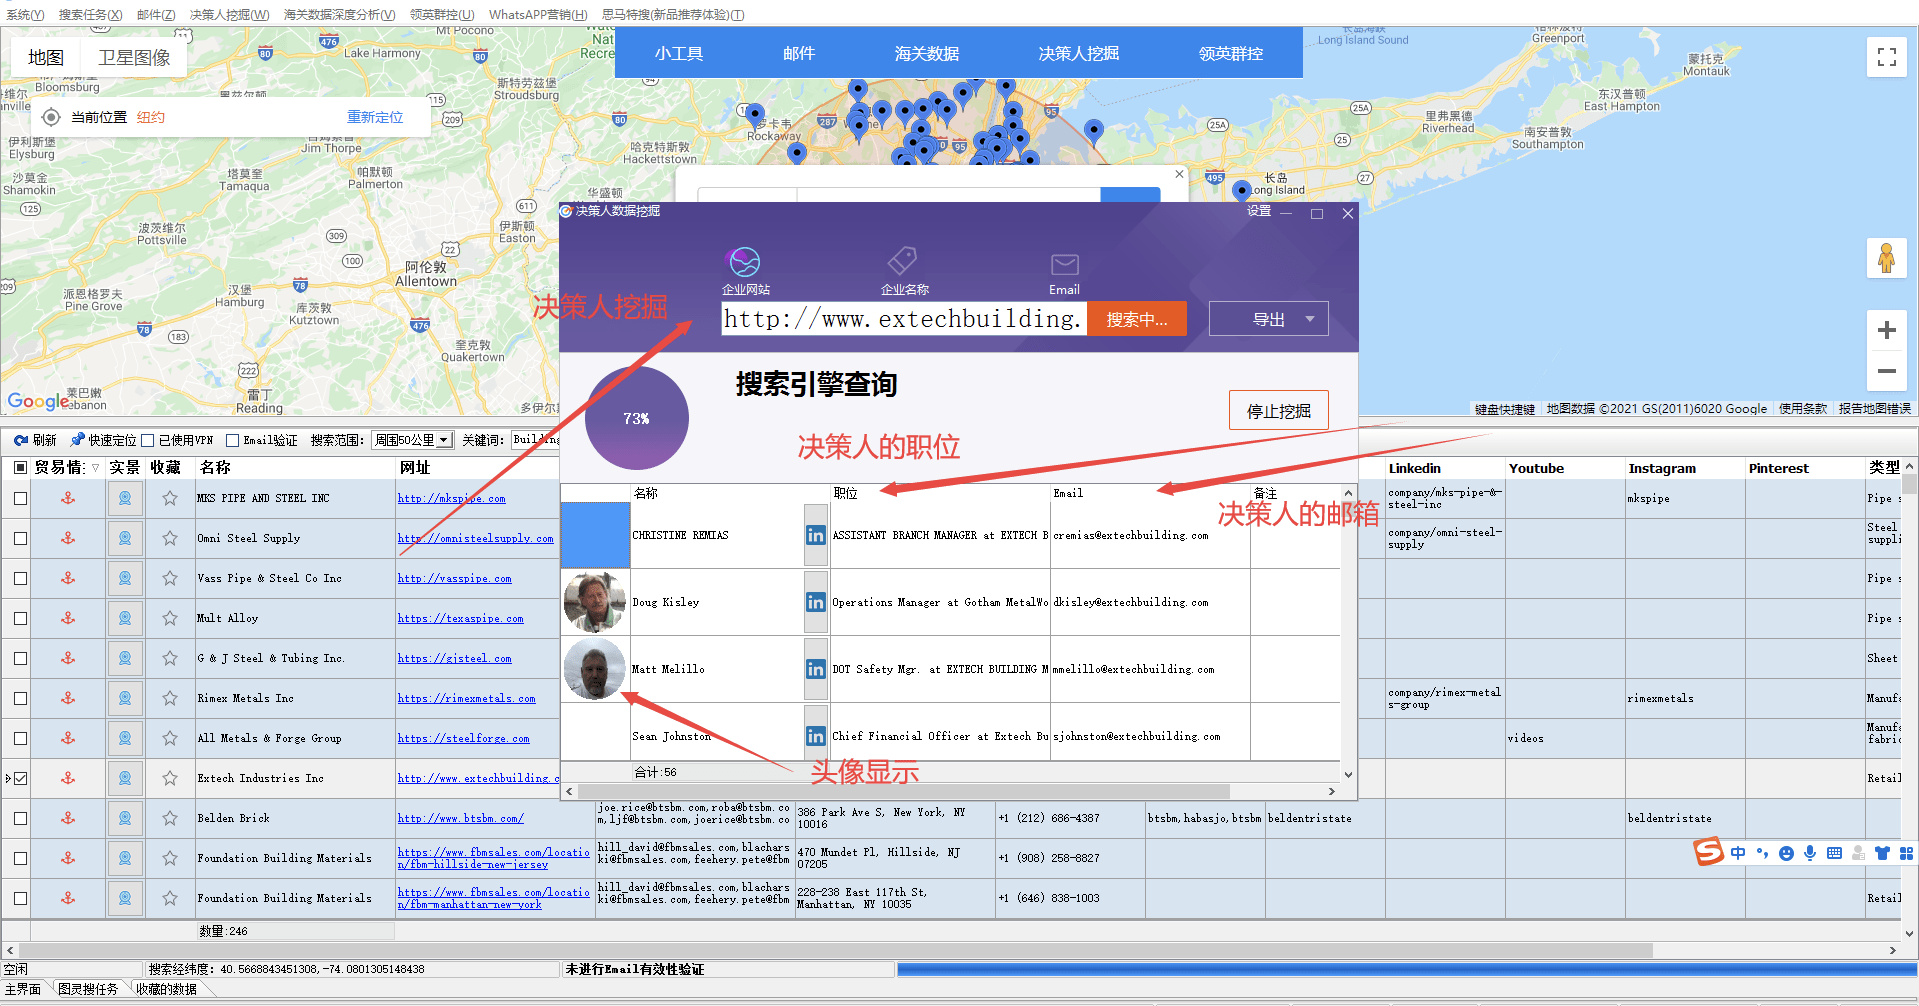Select the 快速定位 pushpin icon

pyautogui.click(x=78, y=440)
